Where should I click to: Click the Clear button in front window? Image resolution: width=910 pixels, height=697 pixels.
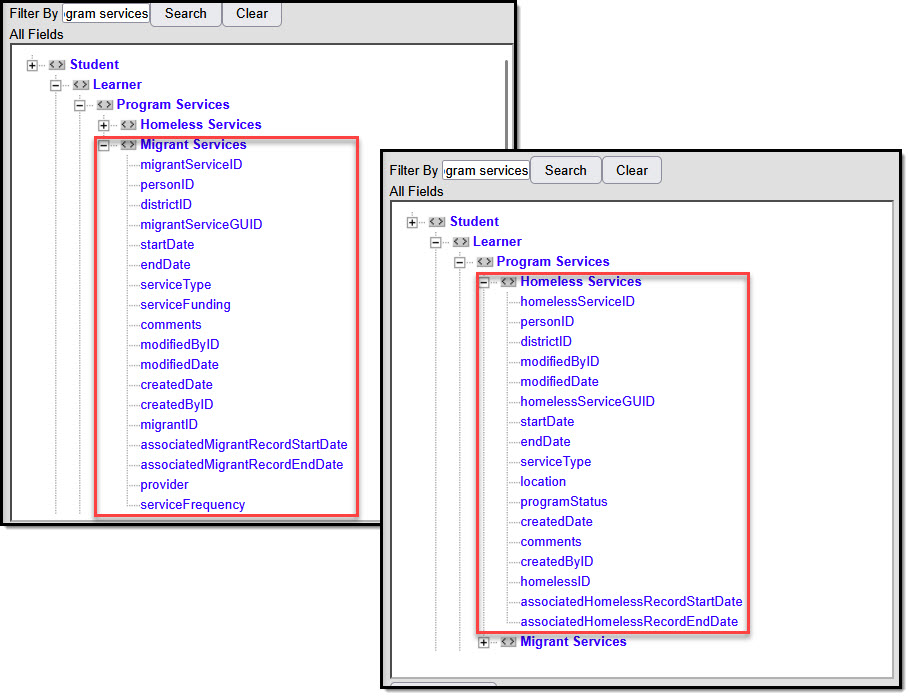point(631,170)
